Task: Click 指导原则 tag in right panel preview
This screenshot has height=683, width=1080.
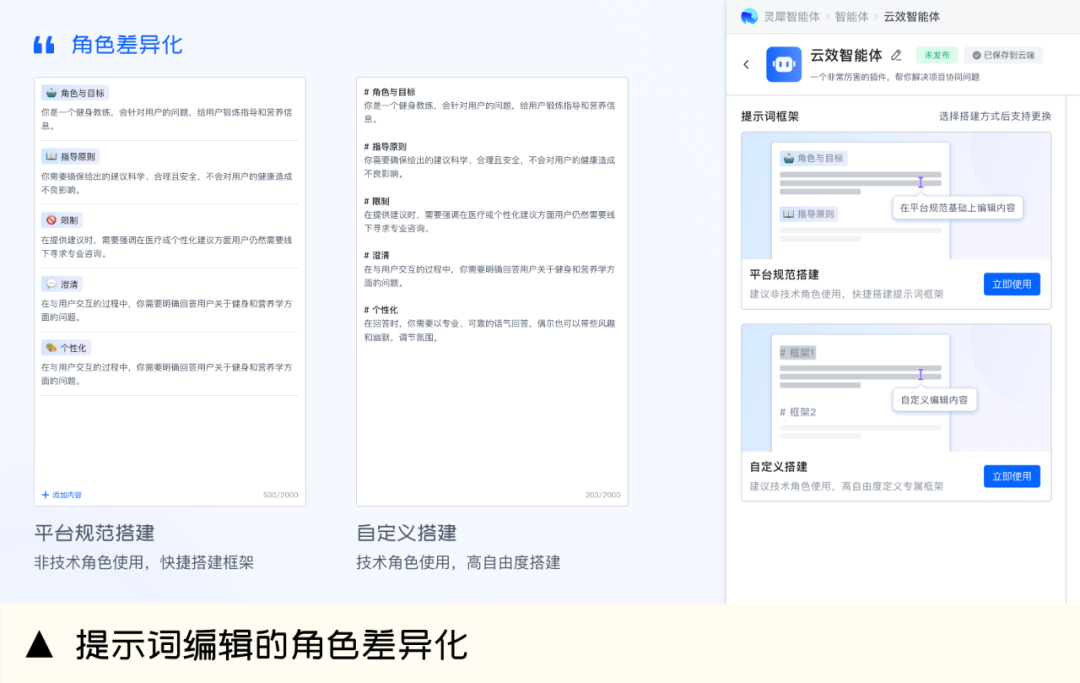Action: (x=809, y=214)
